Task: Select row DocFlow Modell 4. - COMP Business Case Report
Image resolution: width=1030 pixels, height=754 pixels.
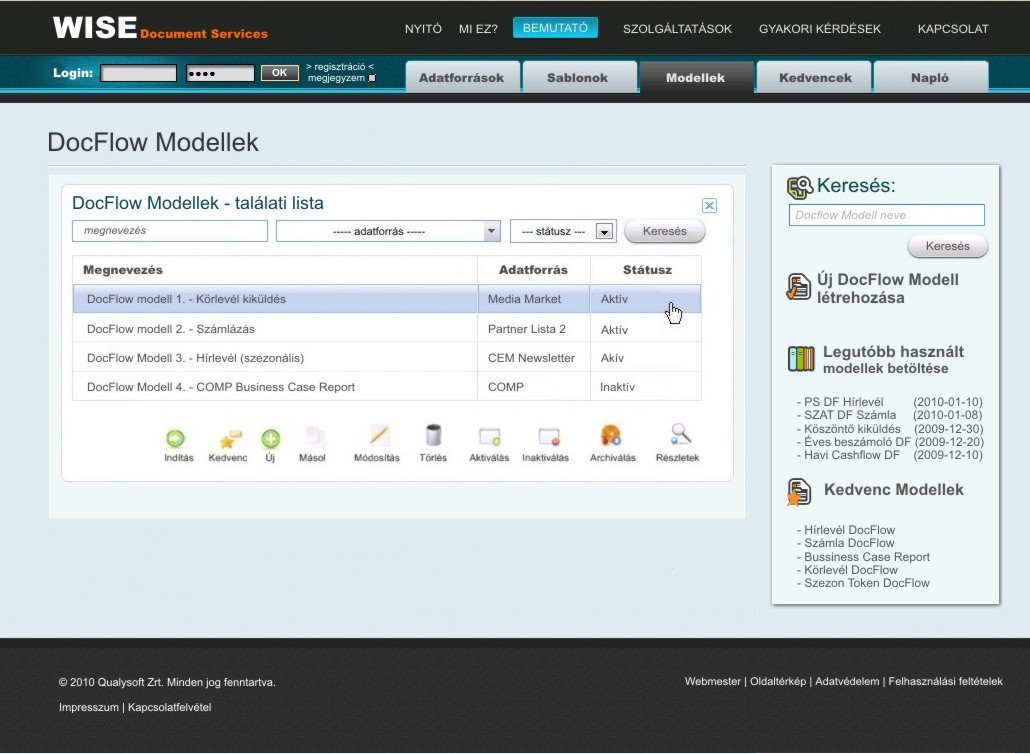Action: [x=387, y=387]
